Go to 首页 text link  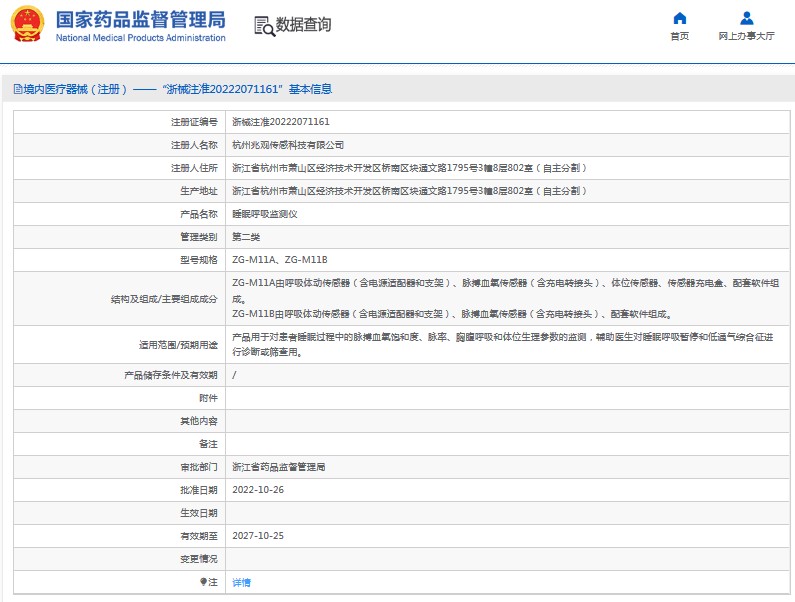point(679,36)
